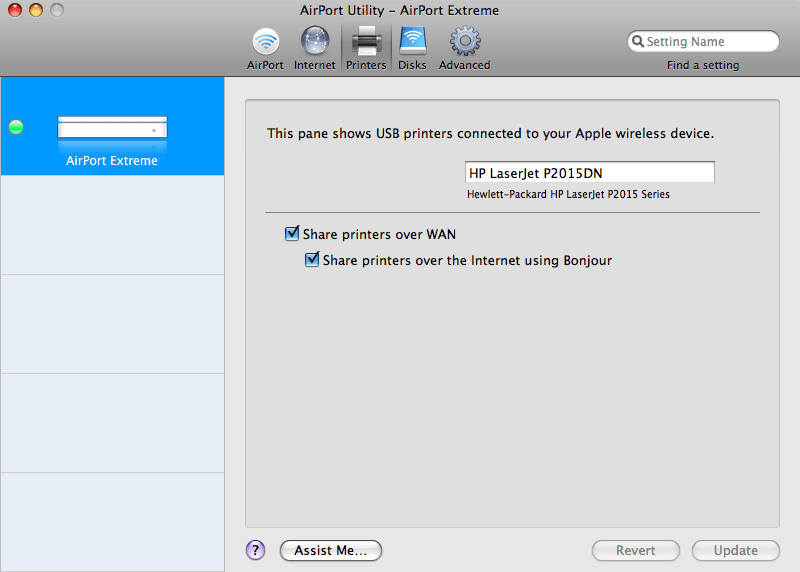Close the AirPort Utility window

point(15,10)
